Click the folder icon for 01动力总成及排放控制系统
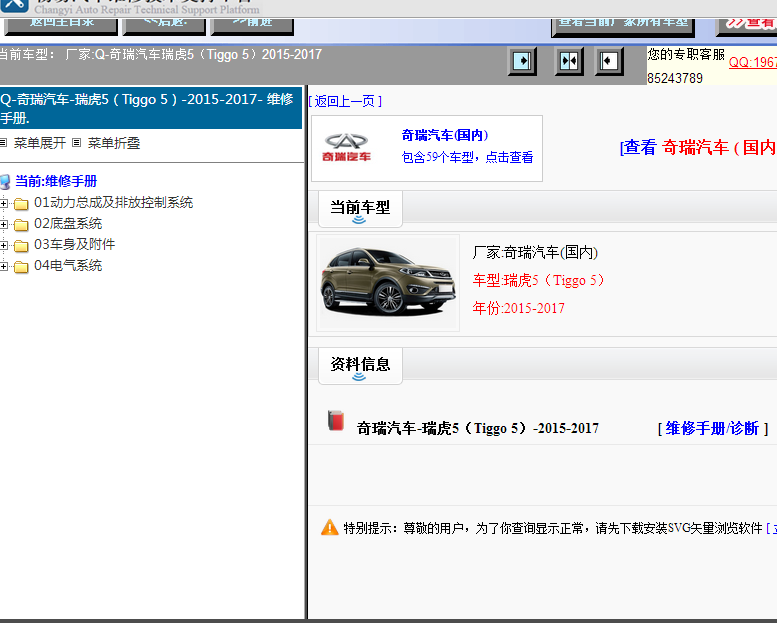The height and width of the screenshot is (623, 777). [21, 204]
